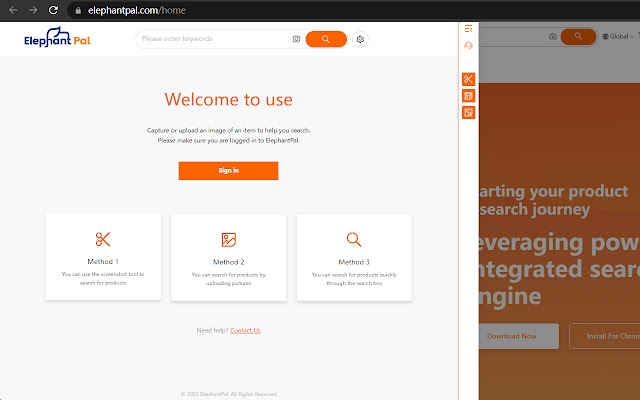Click the orange image search icon in the sidebar
640x400 pixels.
[469, 113]
